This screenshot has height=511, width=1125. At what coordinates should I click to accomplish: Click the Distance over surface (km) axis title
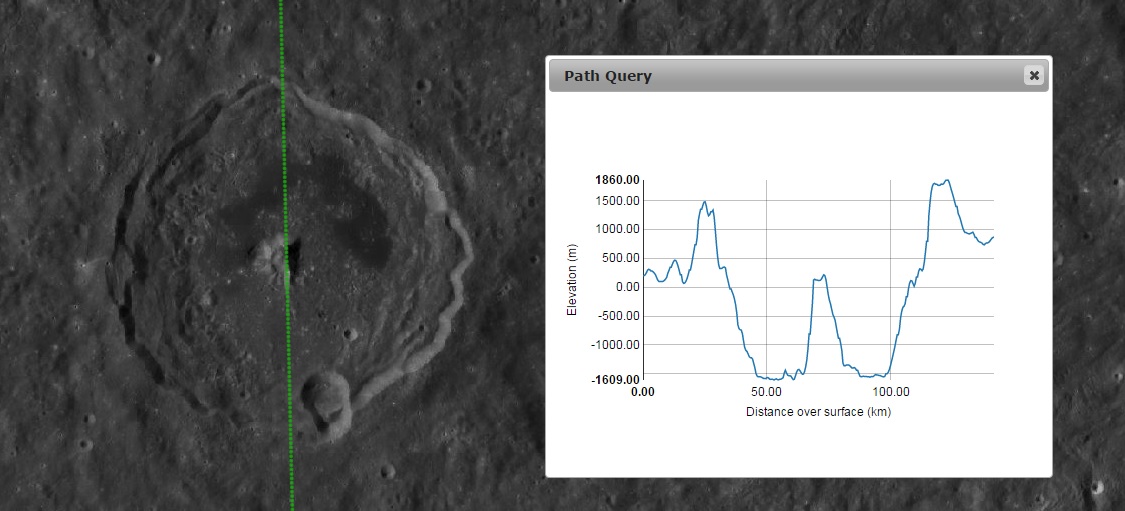[x=818, y=412]
